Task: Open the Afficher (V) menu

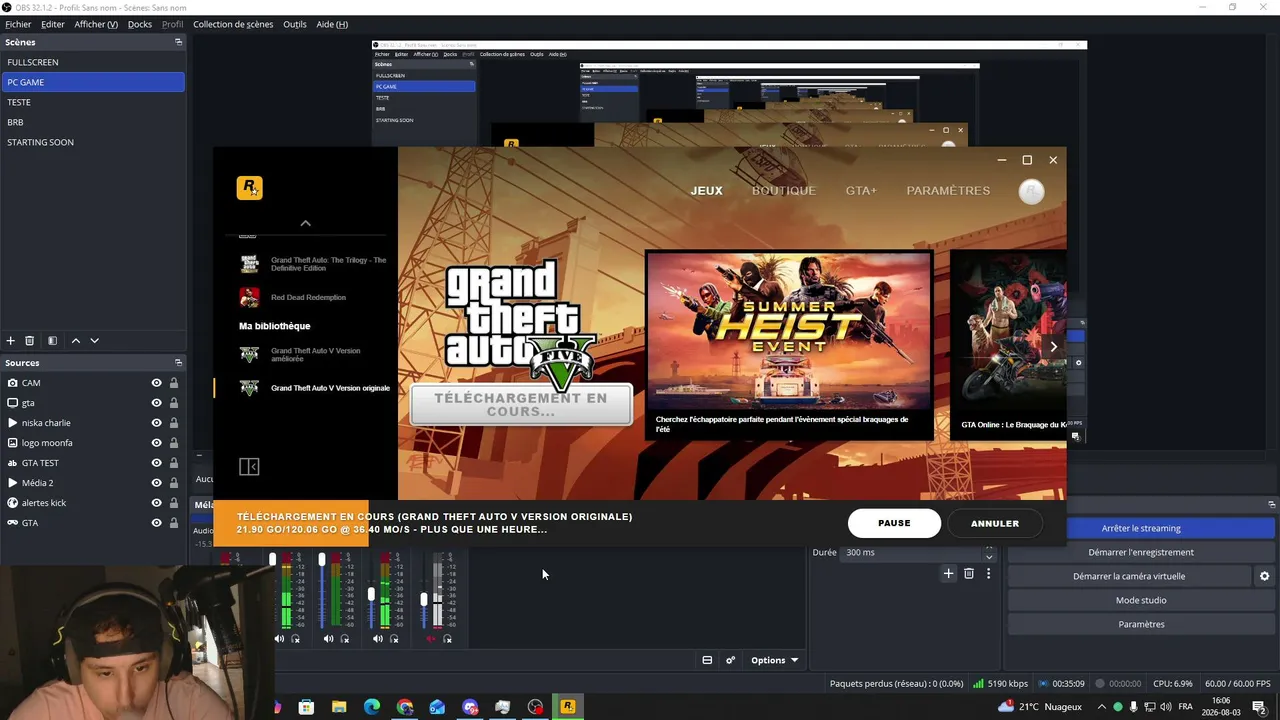Action: (96, 24)
